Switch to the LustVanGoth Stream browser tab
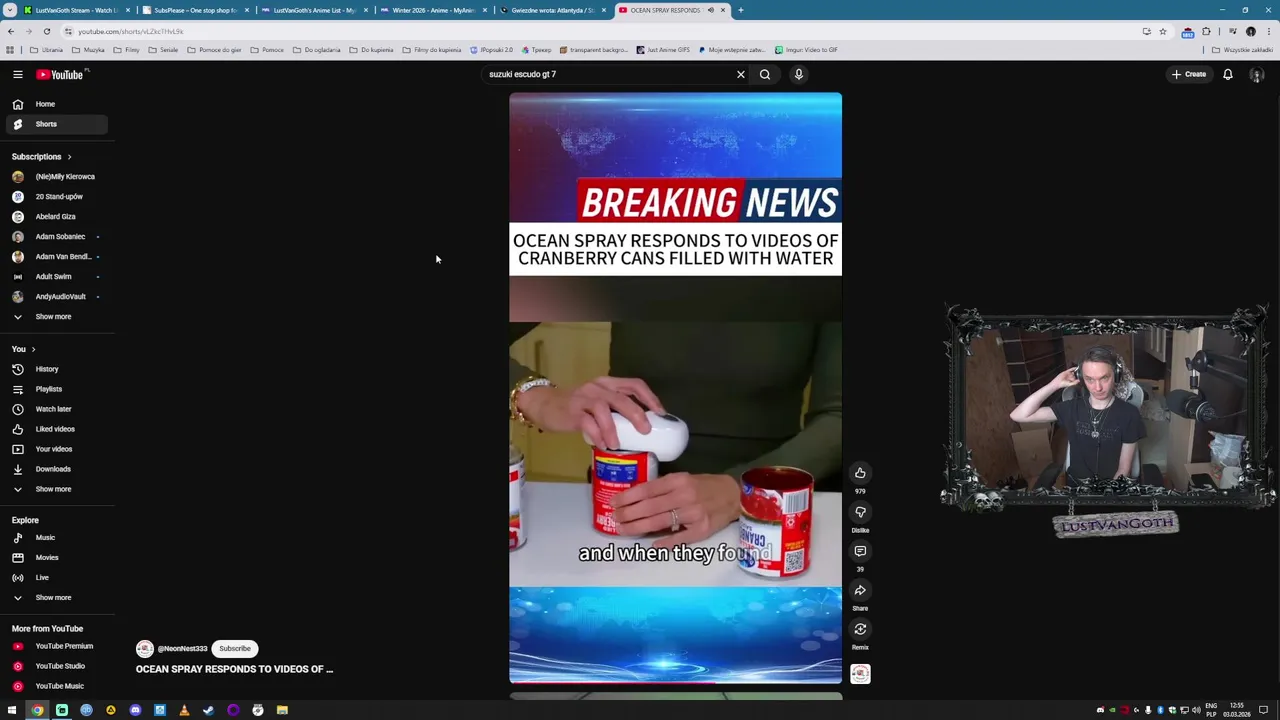This screenshot has width=1280, height=720. pos(76,10)
